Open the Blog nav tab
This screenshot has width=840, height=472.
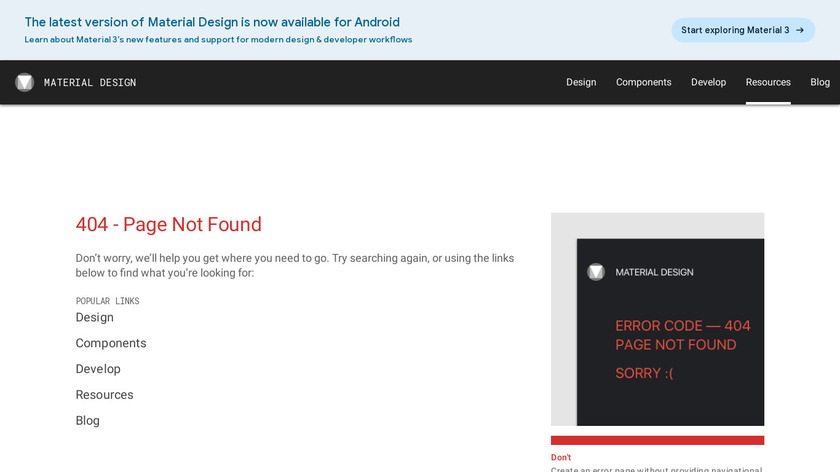820,82
